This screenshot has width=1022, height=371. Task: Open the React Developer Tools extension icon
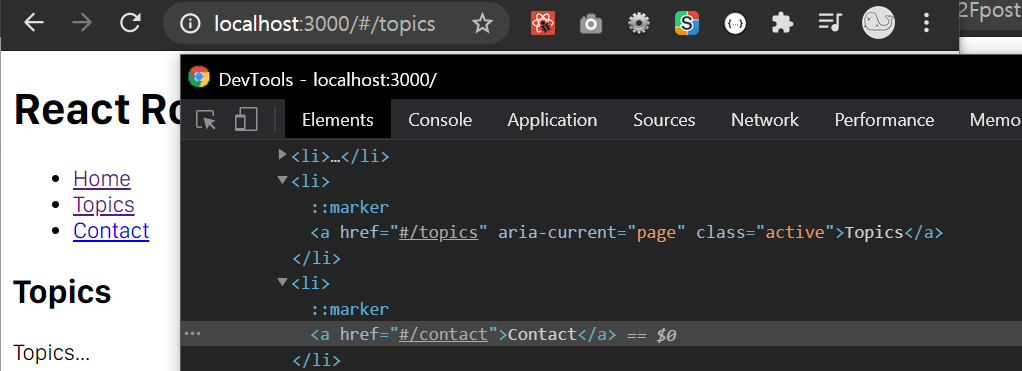coord(543,23)
